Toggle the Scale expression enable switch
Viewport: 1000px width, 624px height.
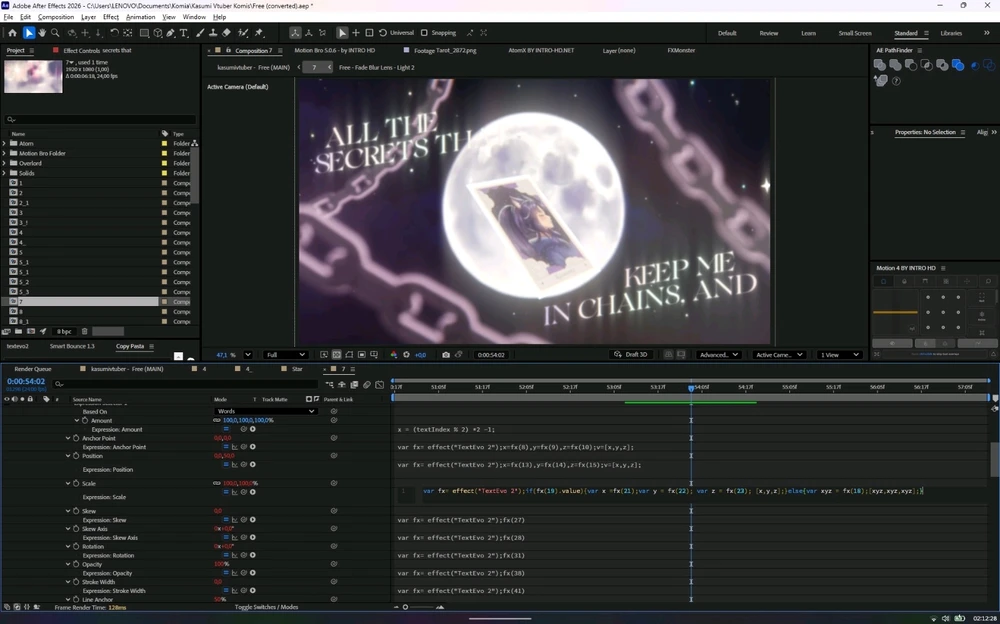(x=226, y=492)
